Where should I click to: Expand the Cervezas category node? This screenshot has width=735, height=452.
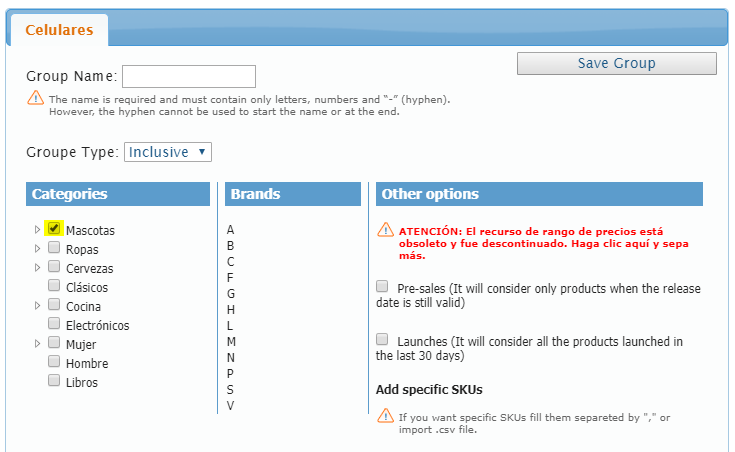[x=38, y=268]
